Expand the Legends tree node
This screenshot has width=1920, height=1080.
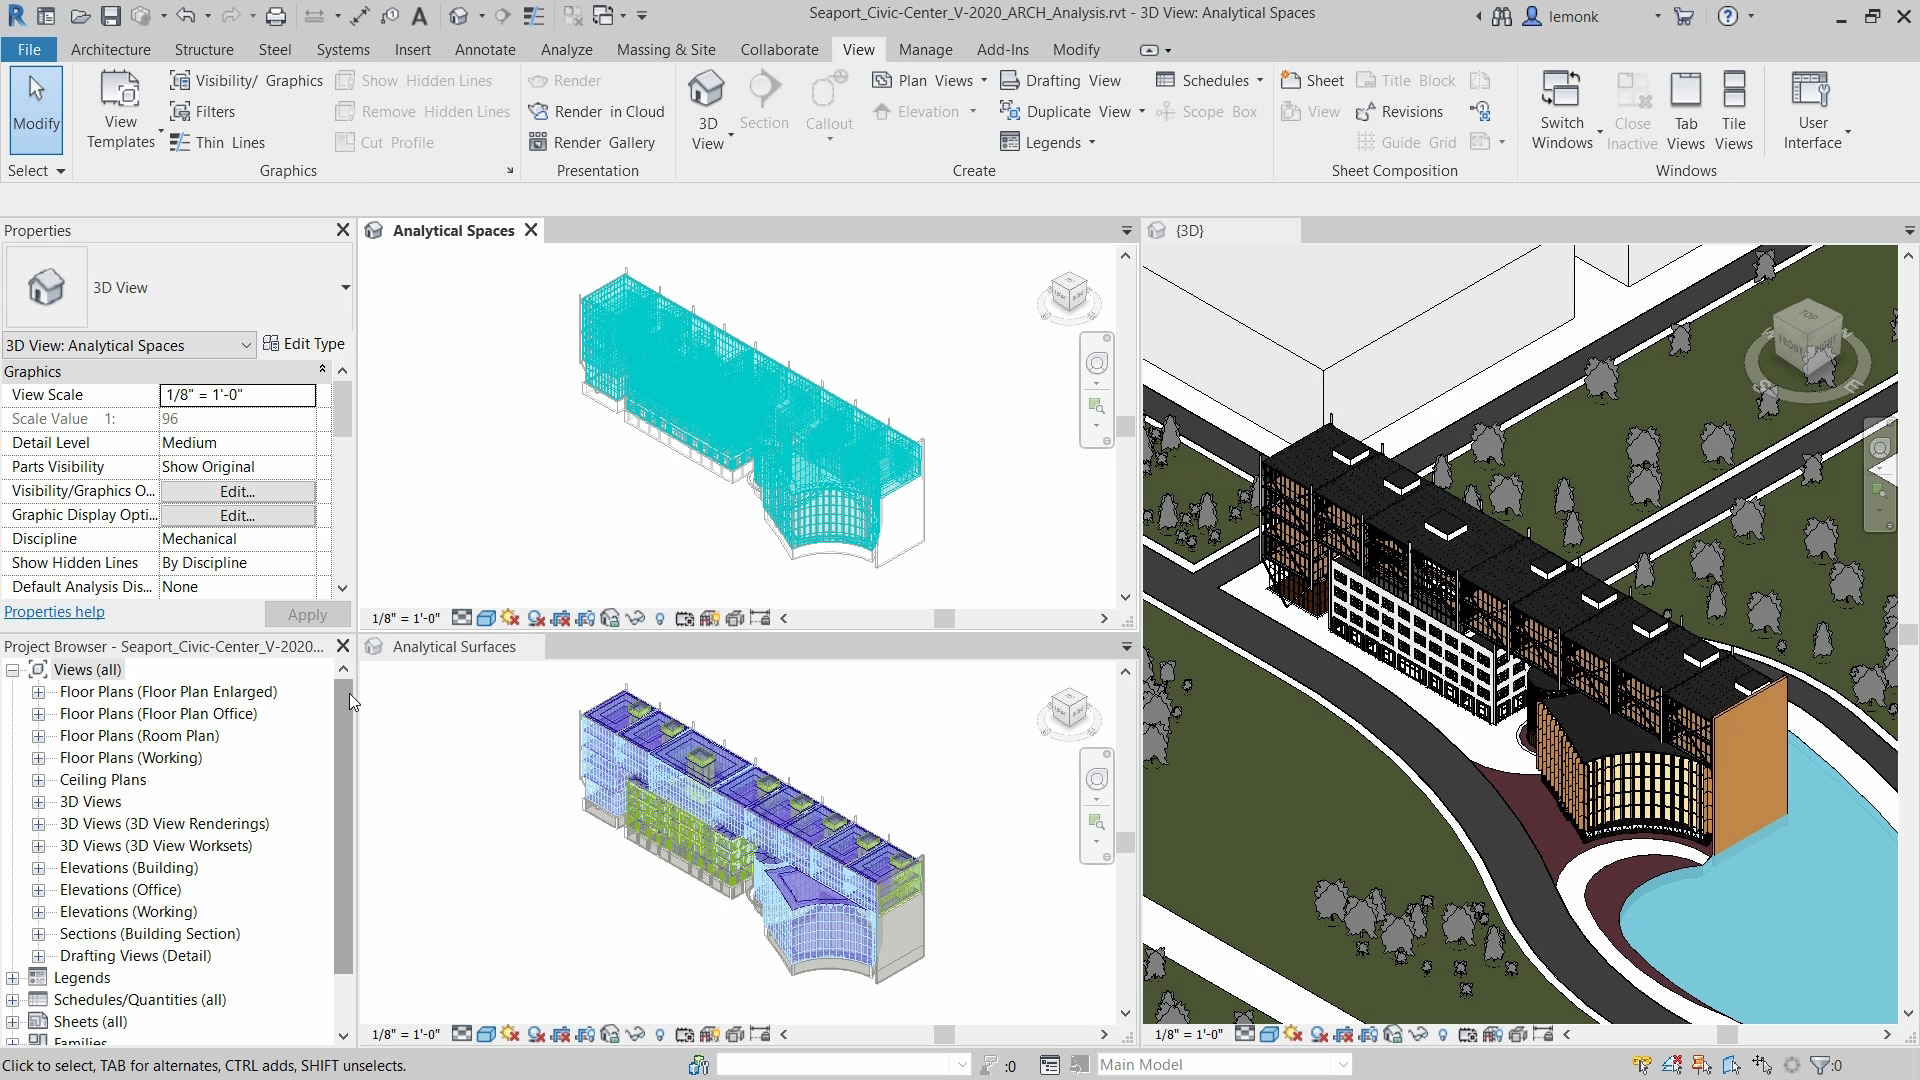pyautogui.click(x=12, y=978)
